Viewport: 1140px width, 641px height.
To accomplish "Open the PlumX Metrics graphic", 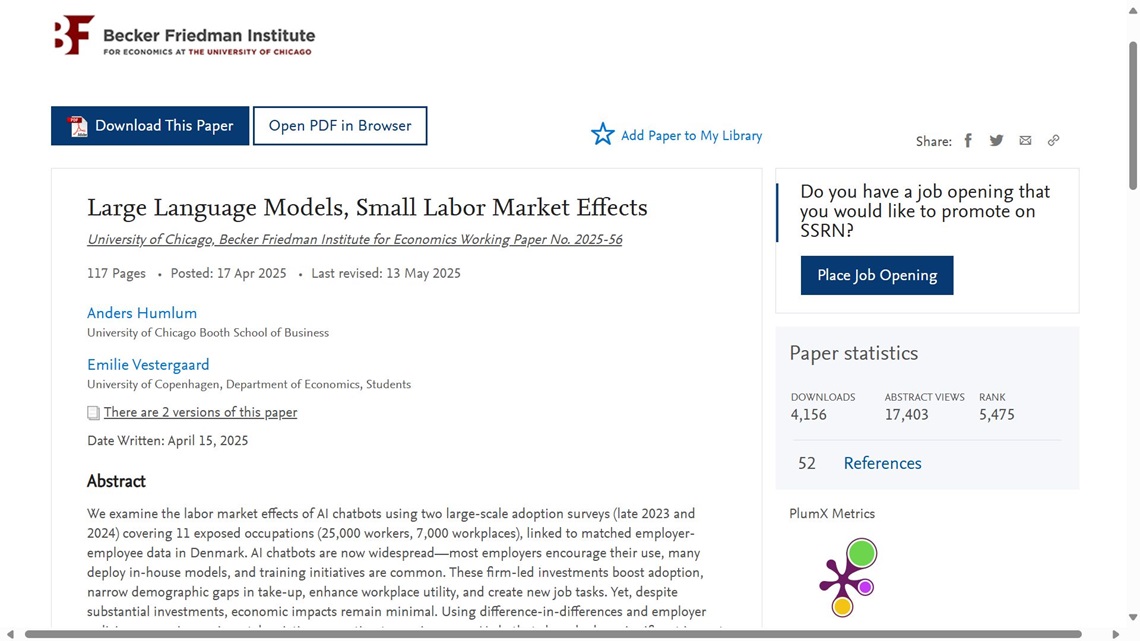I will tap(848, 578).
